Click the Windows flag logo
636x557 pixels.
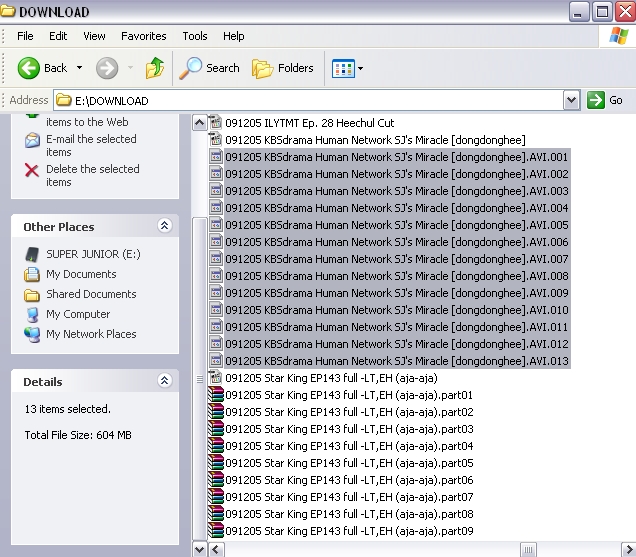[618, 36]
